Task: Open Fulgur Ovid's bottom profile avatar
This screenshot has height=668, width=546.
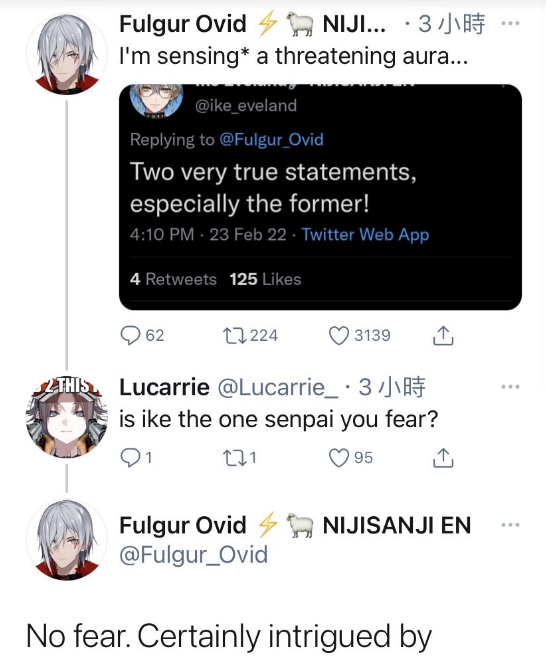Action: (x=66, y=540)
